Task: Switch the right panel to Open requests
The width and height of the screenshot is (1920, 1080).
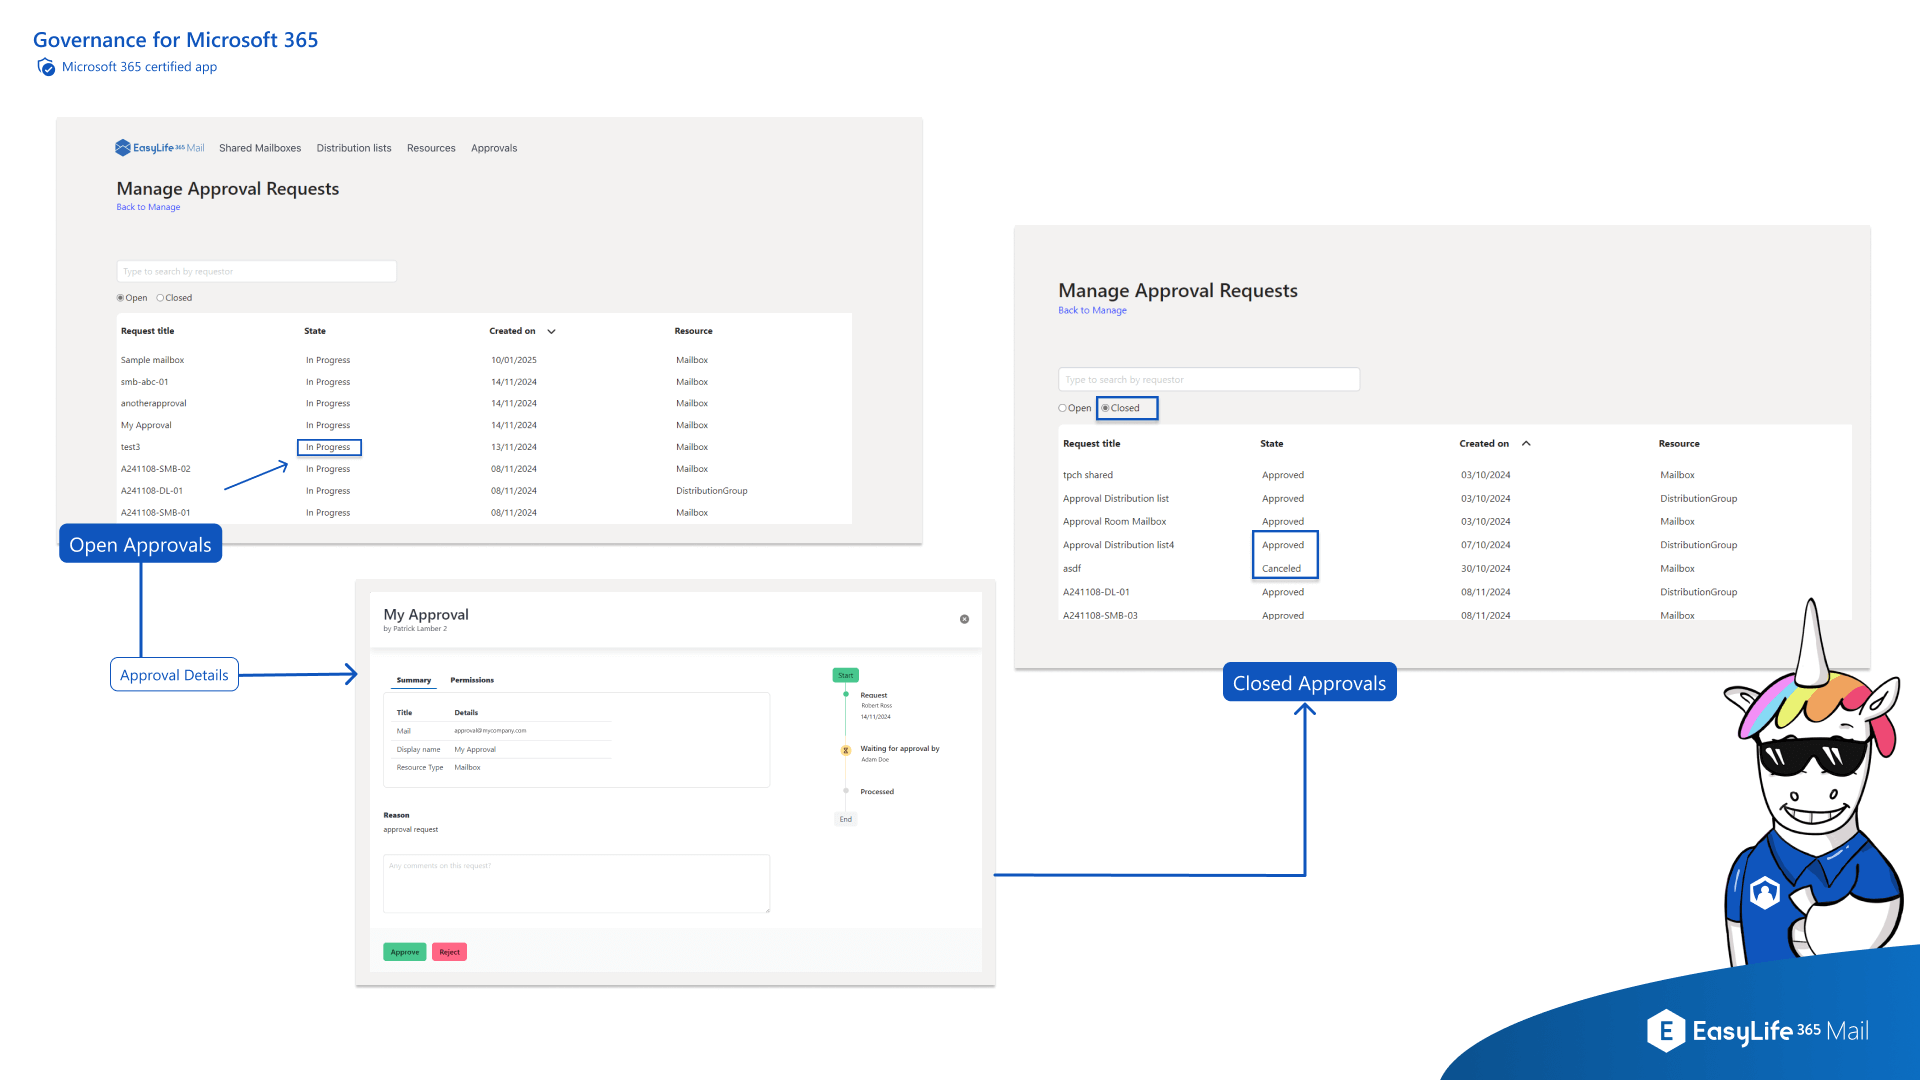Action: coord(1063,408)
